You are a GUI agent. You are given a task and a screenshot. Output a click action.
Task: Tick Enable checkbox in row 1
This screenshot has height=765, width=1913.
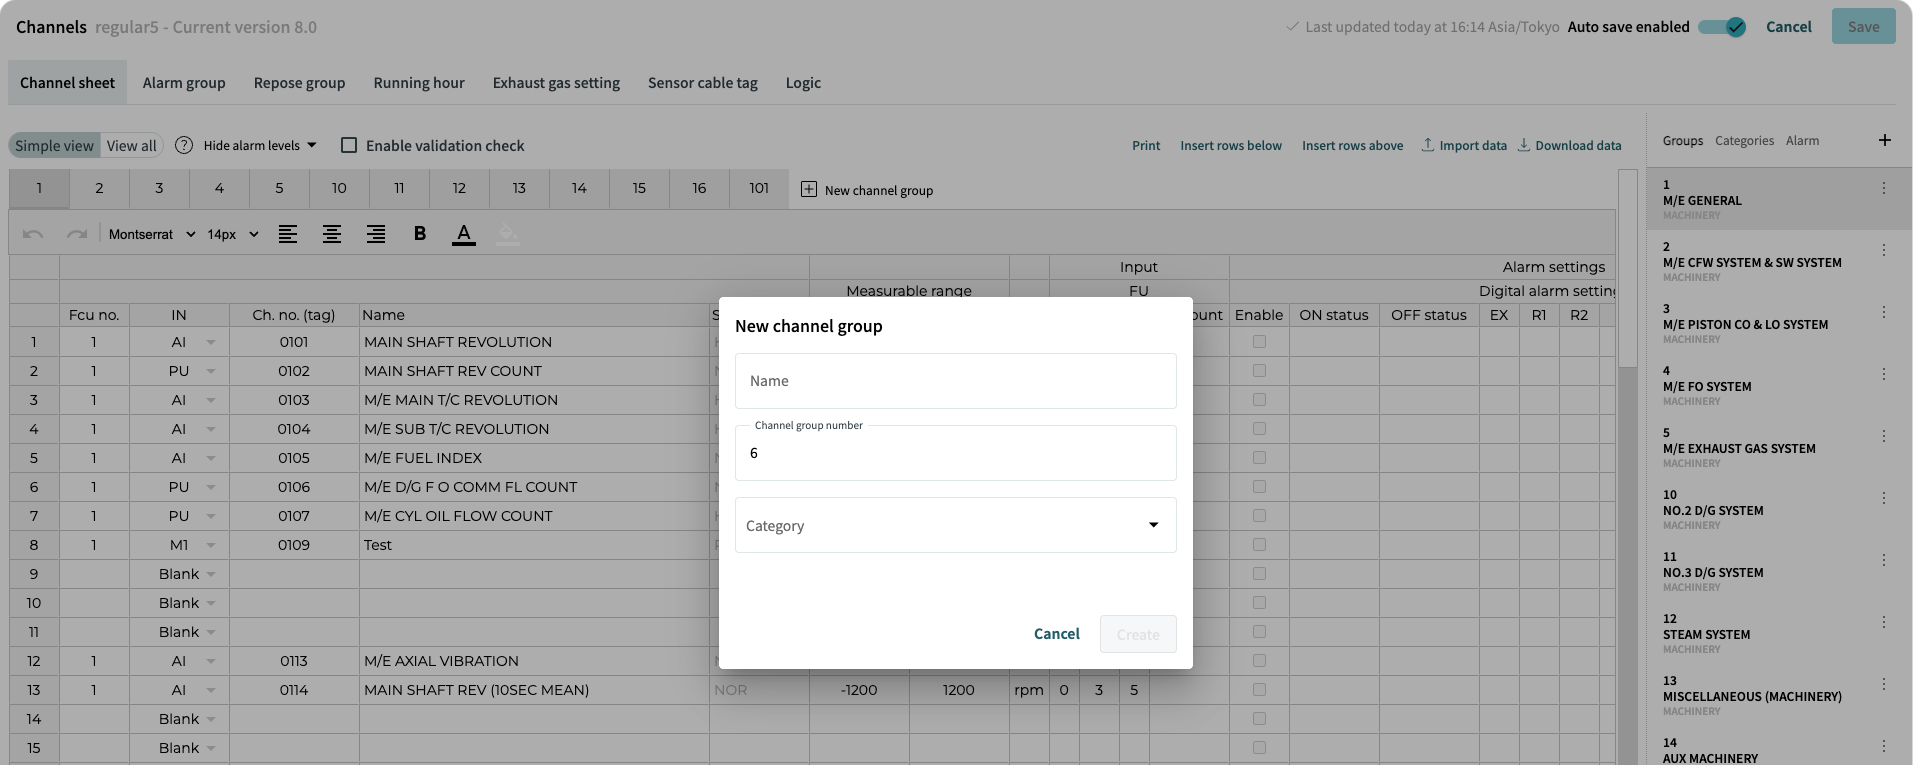point(1259,342)
